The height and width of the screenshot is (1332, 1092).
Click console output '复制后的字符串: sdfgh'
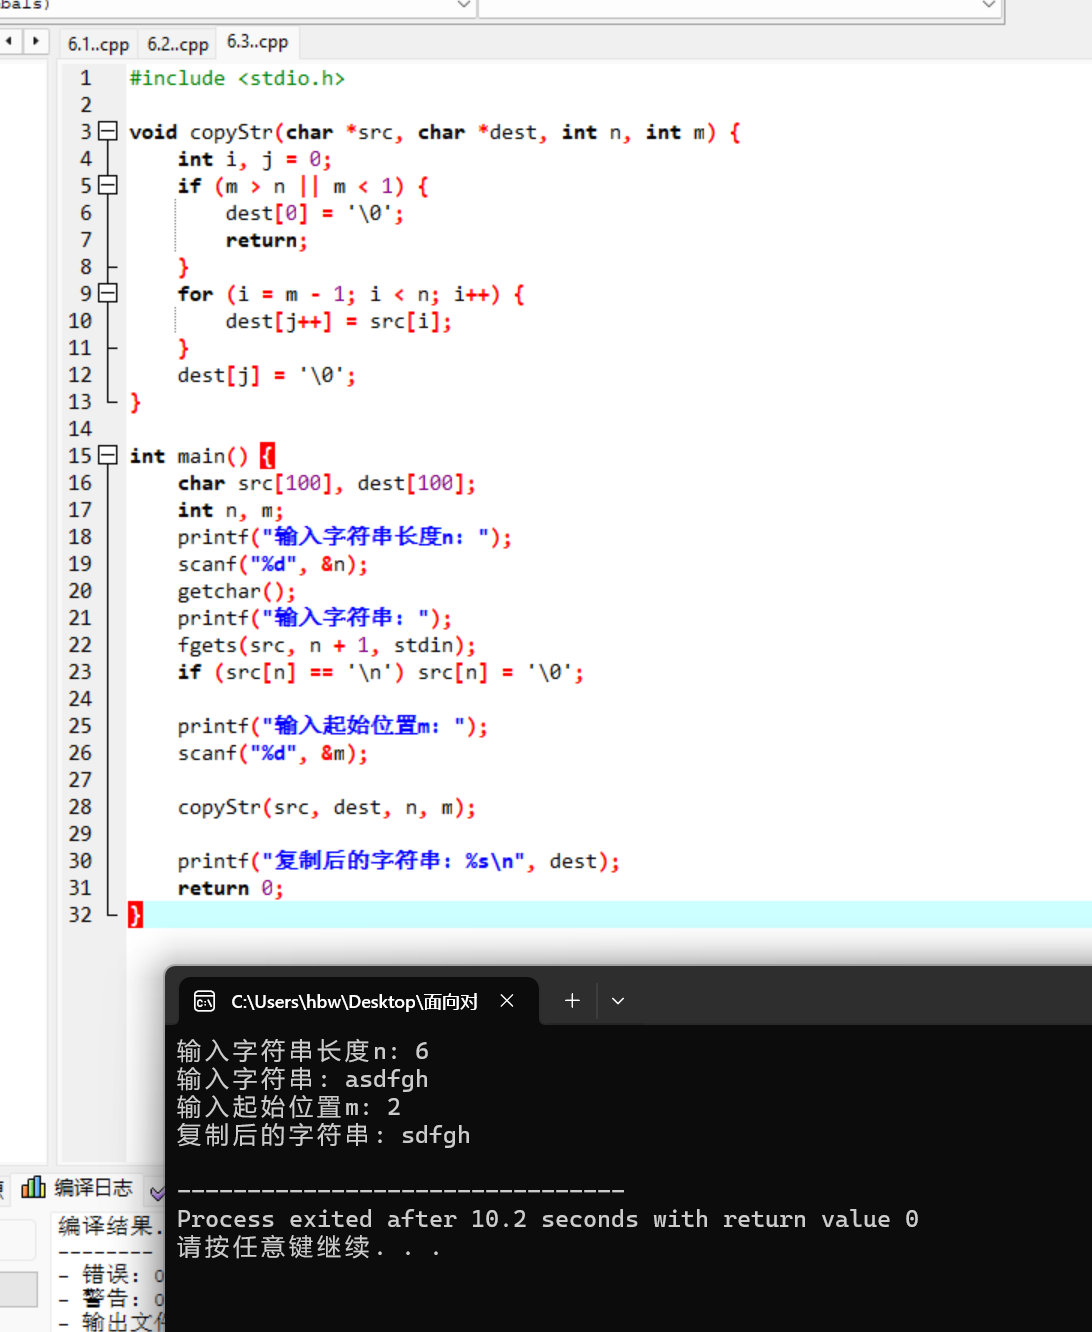point(323,1135)
